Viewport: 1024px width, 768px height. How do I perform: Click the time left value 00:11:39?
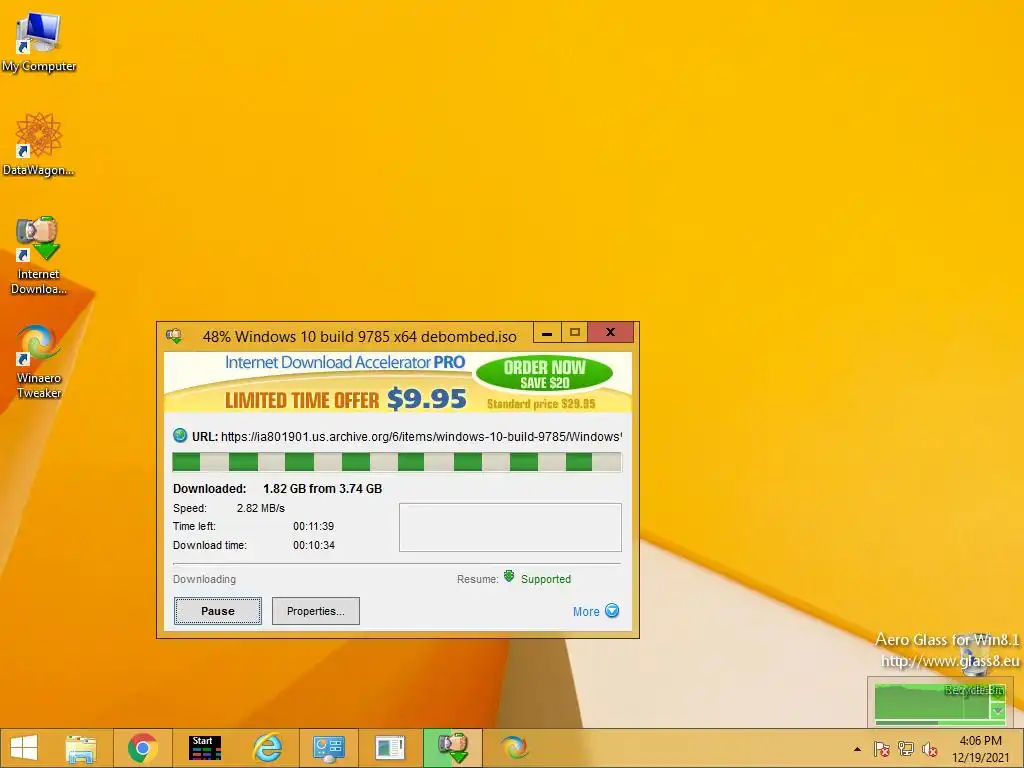pos(313,526)
